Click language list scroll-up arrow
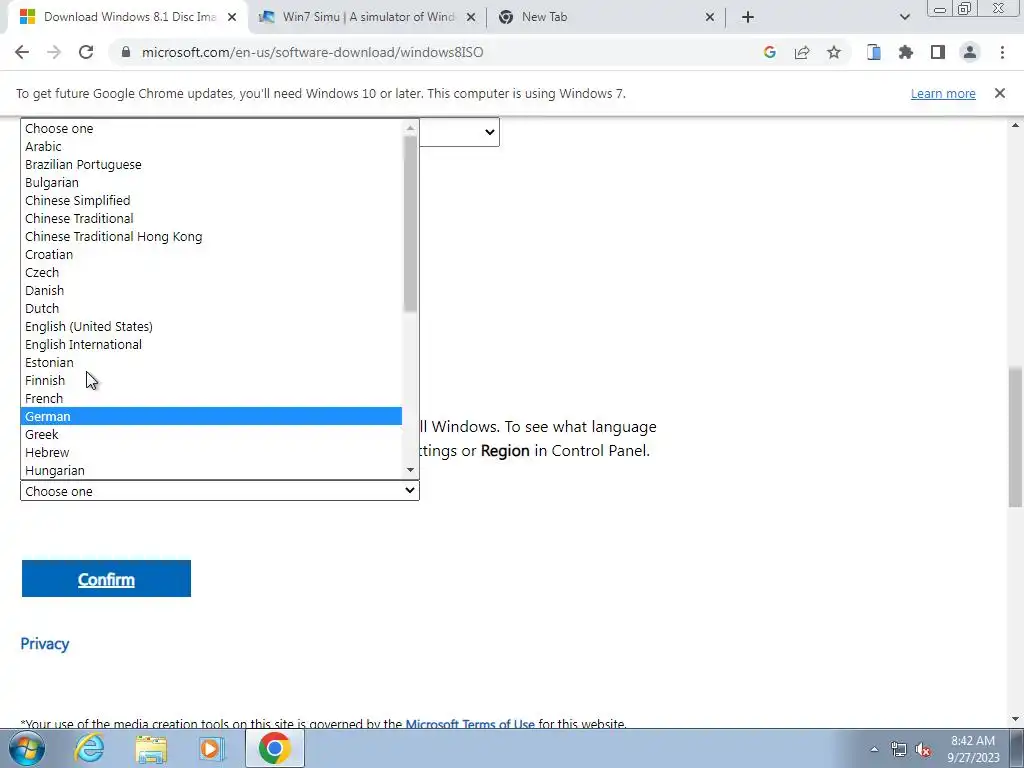This screenshot has height=768, width=1024. click(x=410, y=127)
